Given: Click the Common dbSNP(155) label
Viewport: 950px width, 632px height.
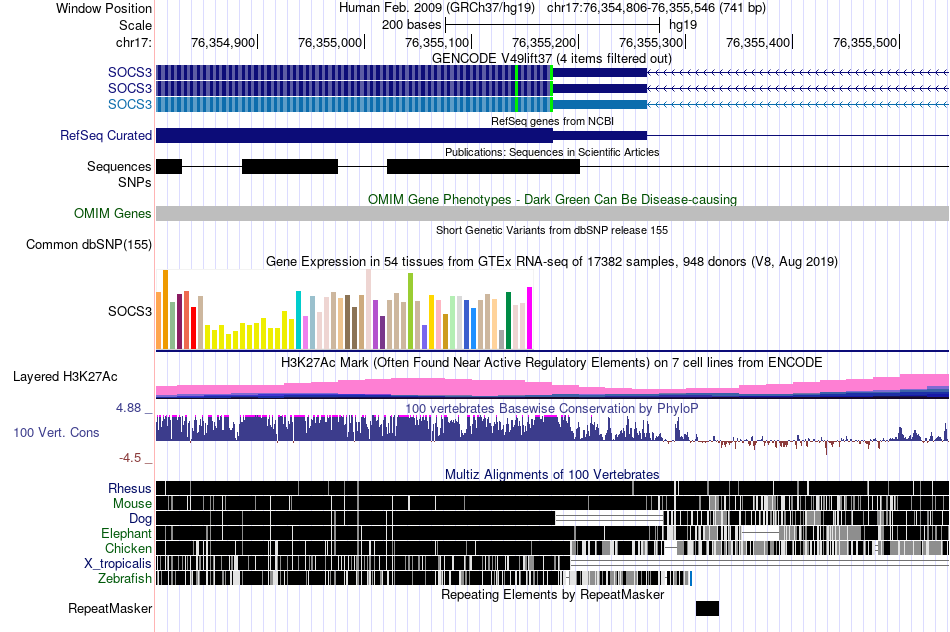Looking at the screenshot, I should [x=89, y=245].
